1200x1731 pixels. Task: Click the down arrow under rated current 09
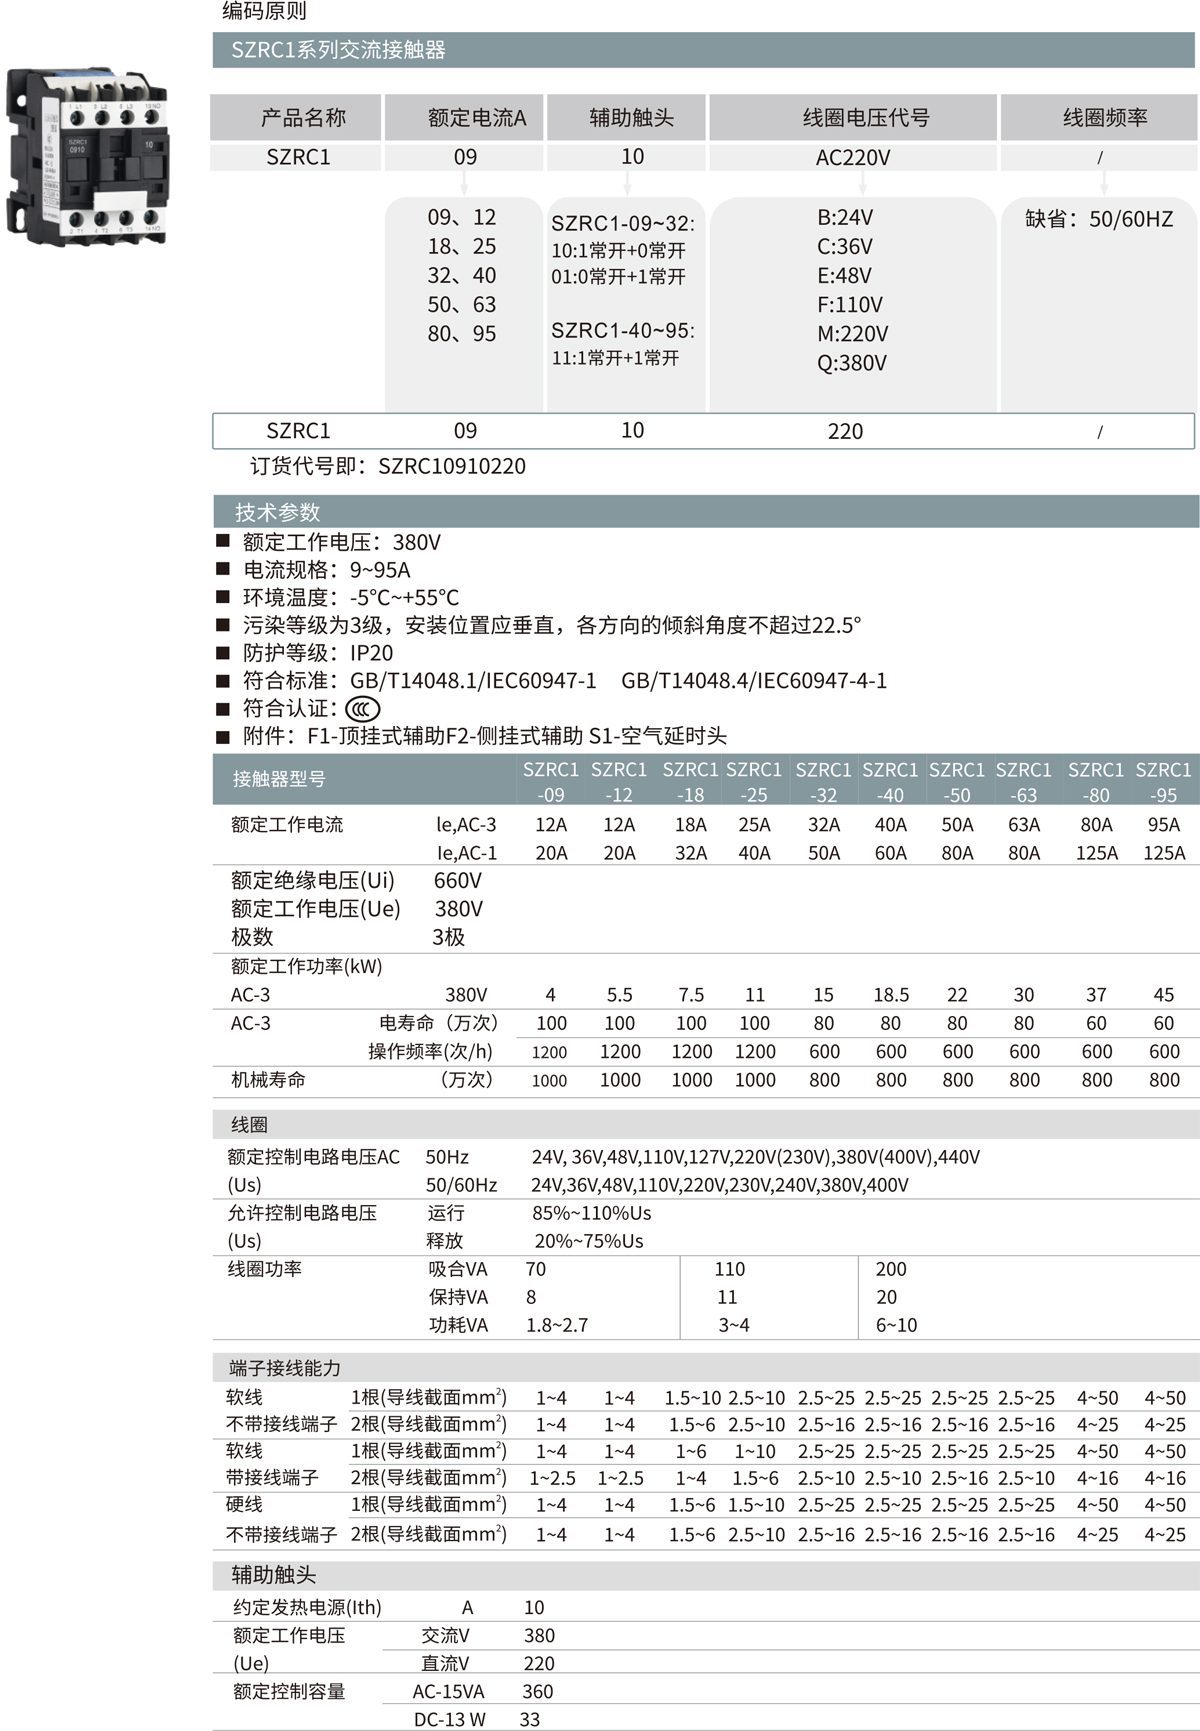click(464, 184)
